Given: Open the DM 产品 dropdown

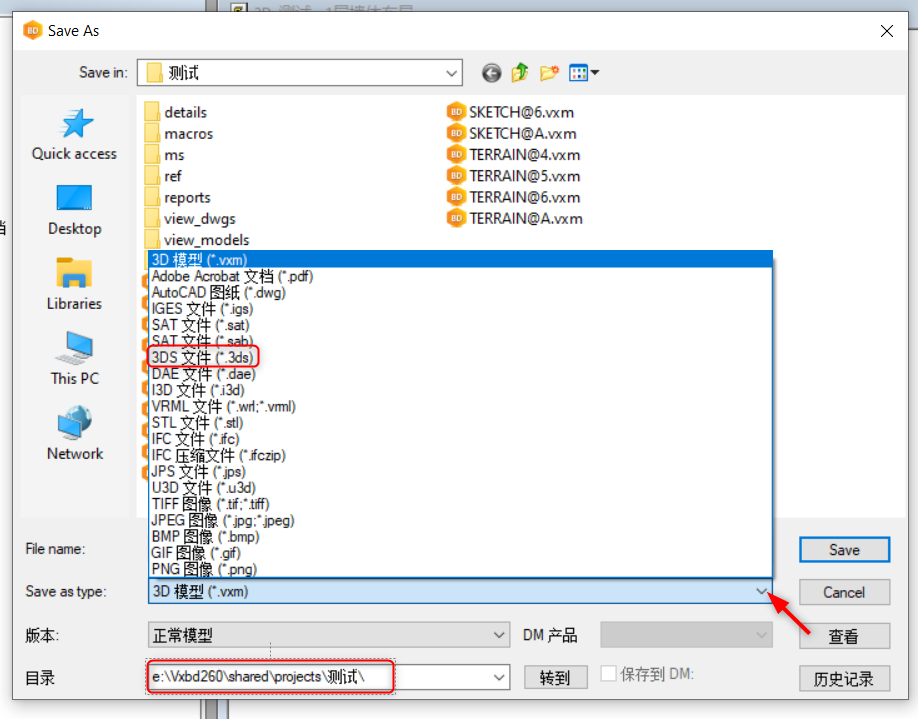Looking at the screenshot, I should pos(686,635).
